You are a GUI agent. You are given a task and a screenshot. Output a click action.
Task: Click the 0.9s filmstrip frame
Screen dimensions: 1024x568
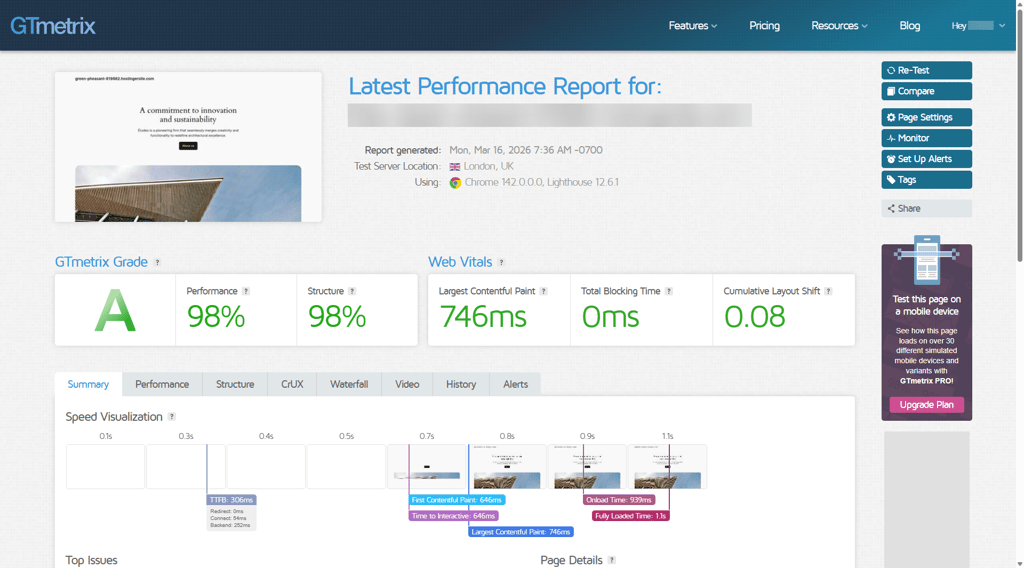tap(587, 467)
